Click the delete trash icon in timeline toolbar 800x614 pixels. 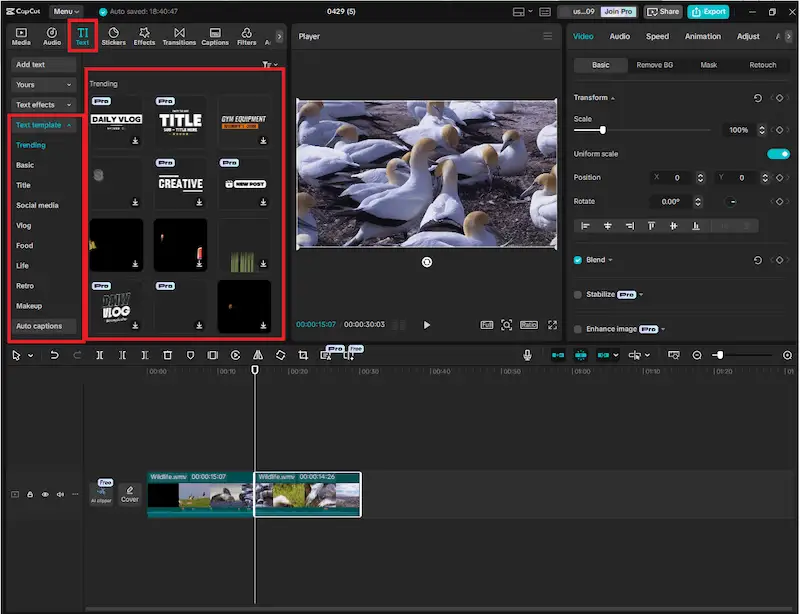167,355
